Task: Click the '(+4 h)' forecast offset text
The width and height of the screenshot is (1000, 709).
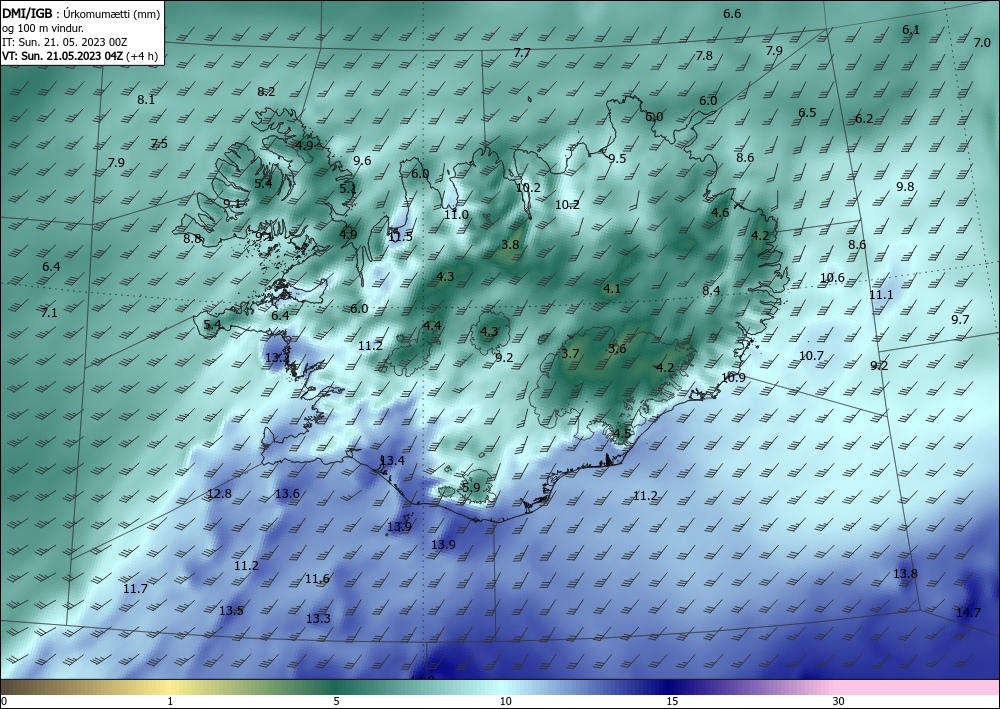Action: click(142, 56)
